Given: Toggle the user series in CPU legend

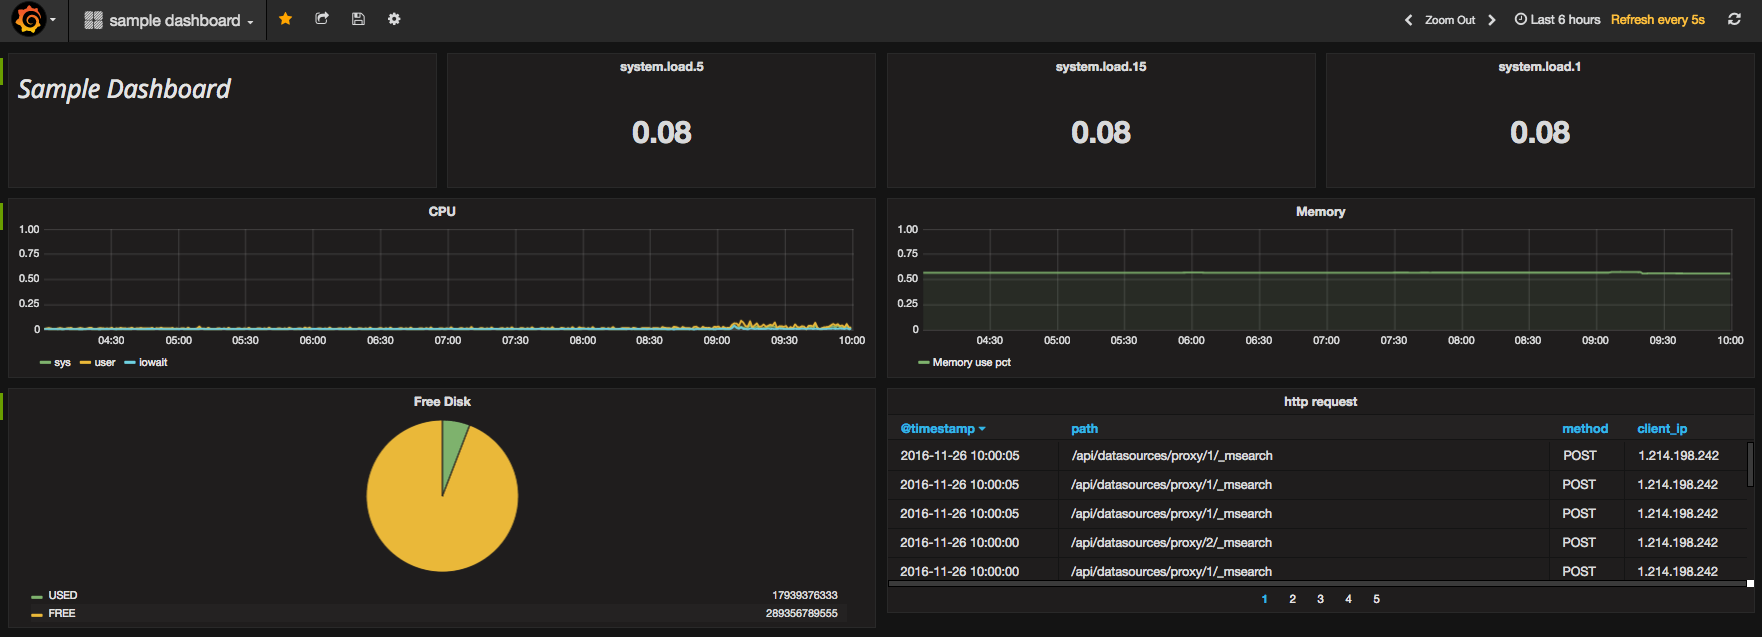Looking at the screenshot, I should pyautogui.click(x=105, y=362).
